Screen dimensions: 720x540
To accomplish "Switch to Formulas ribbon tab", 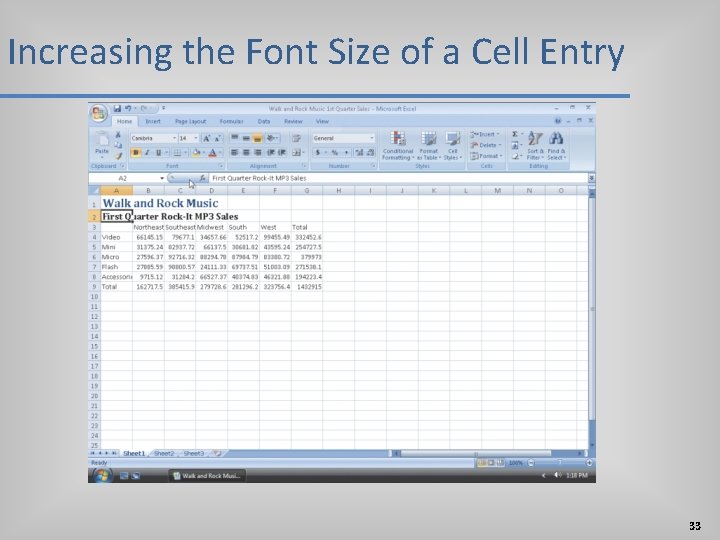I will click(x=231, y=122).
